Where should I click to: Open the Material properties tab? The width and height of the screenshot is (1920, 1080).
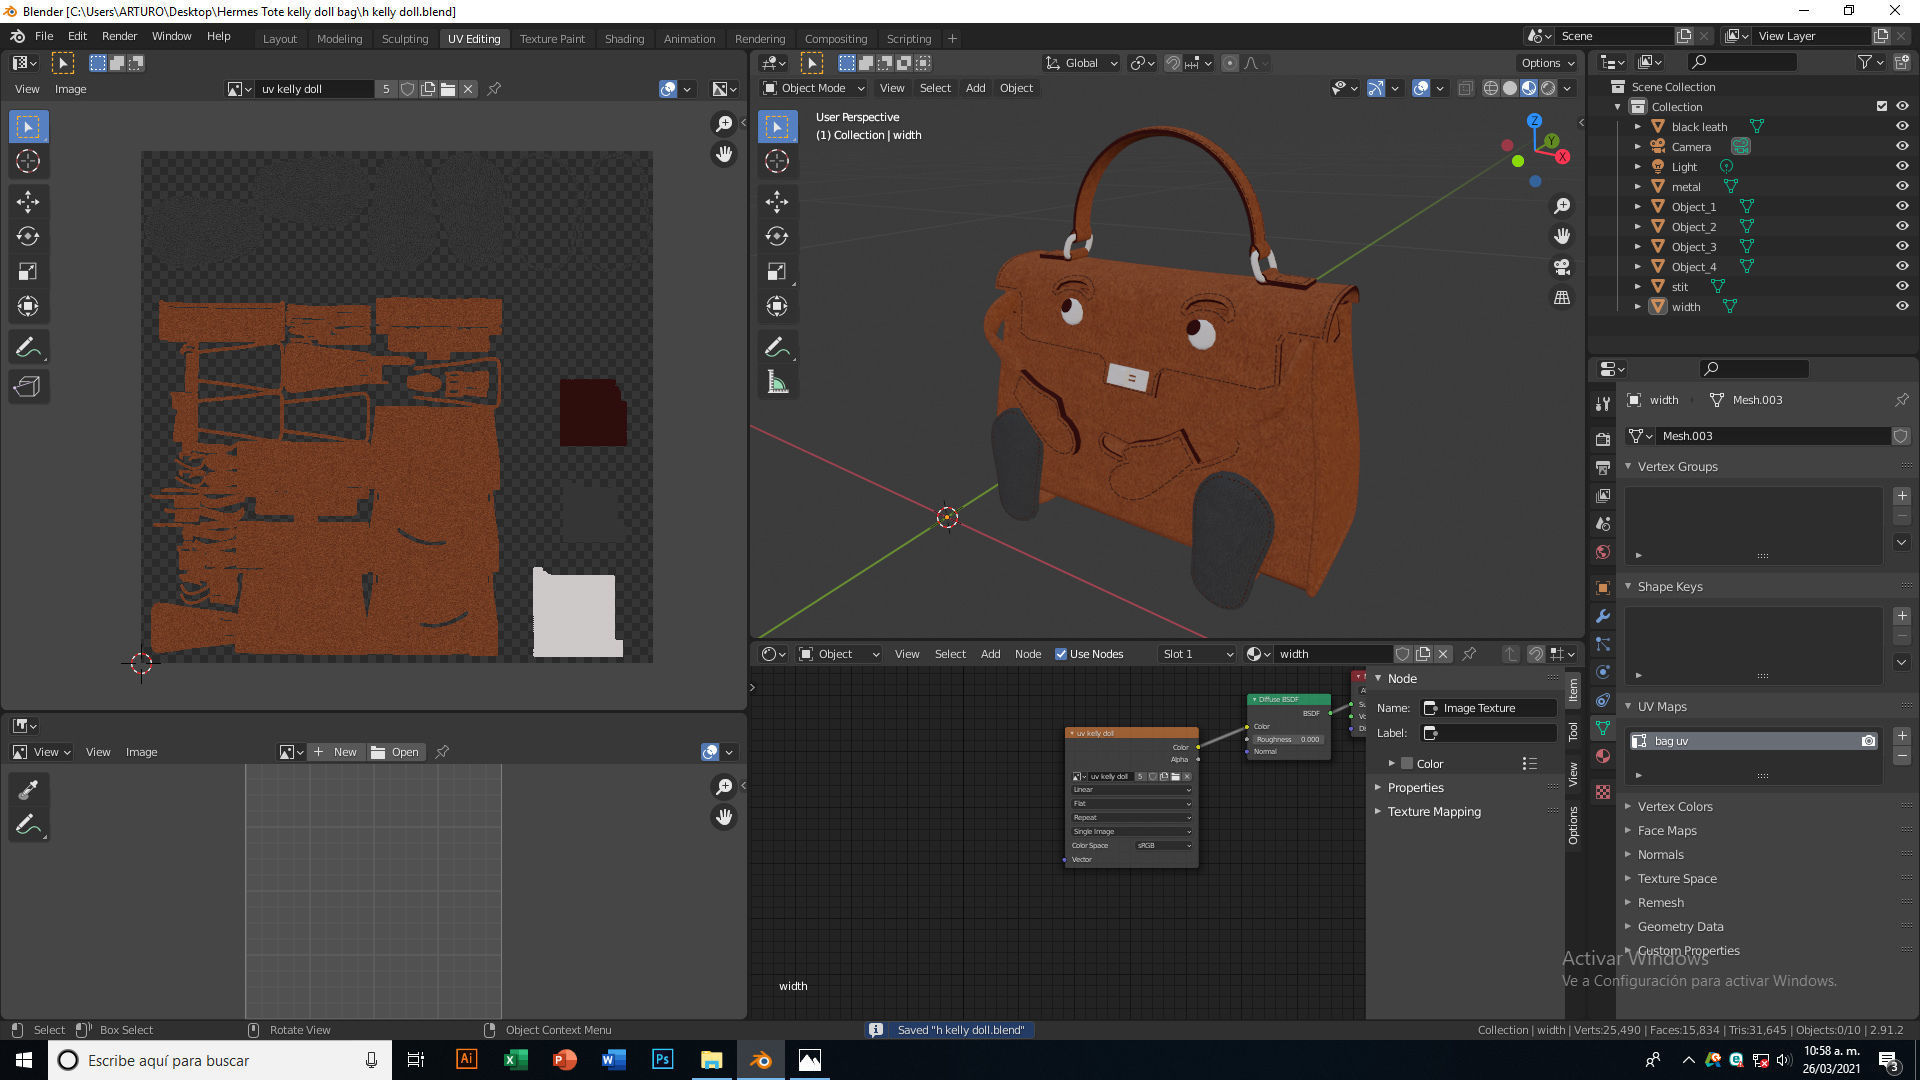tap(1603, 756)
